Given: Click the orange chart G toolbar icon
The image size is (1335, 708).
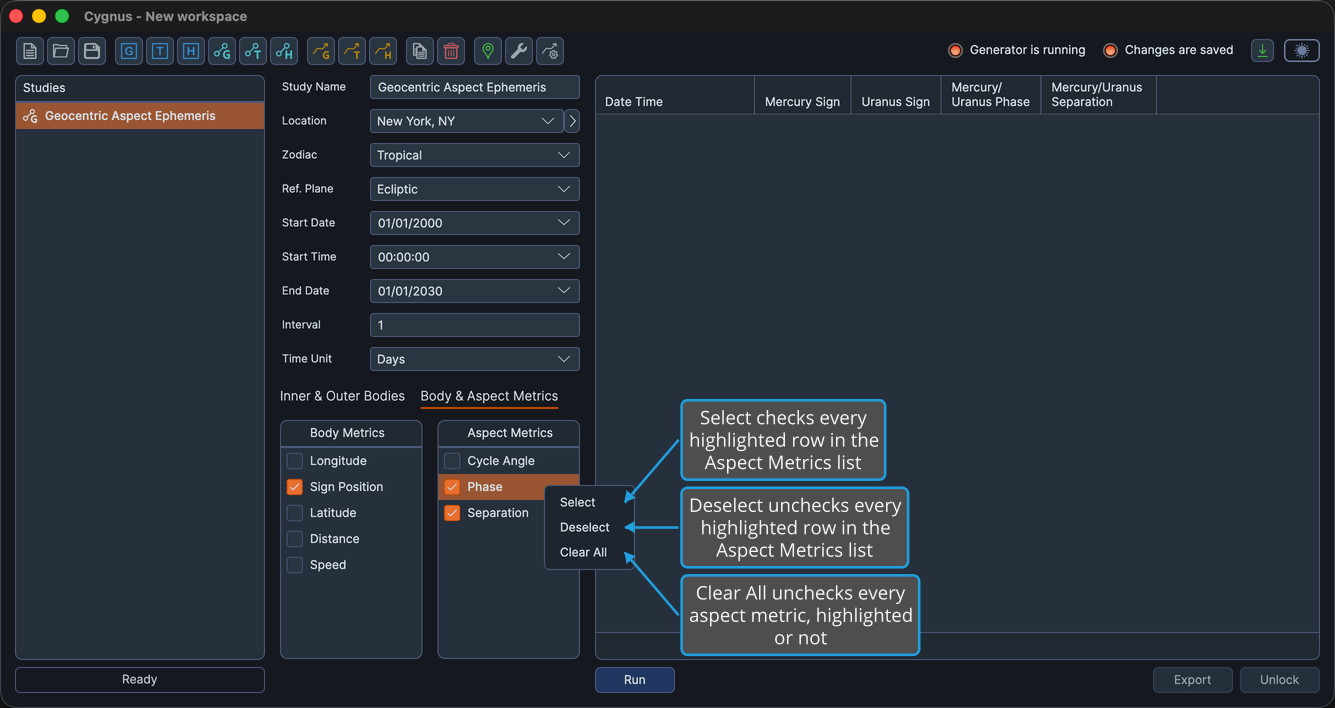Looking at the screenshot, I should (x=321, y=51).
